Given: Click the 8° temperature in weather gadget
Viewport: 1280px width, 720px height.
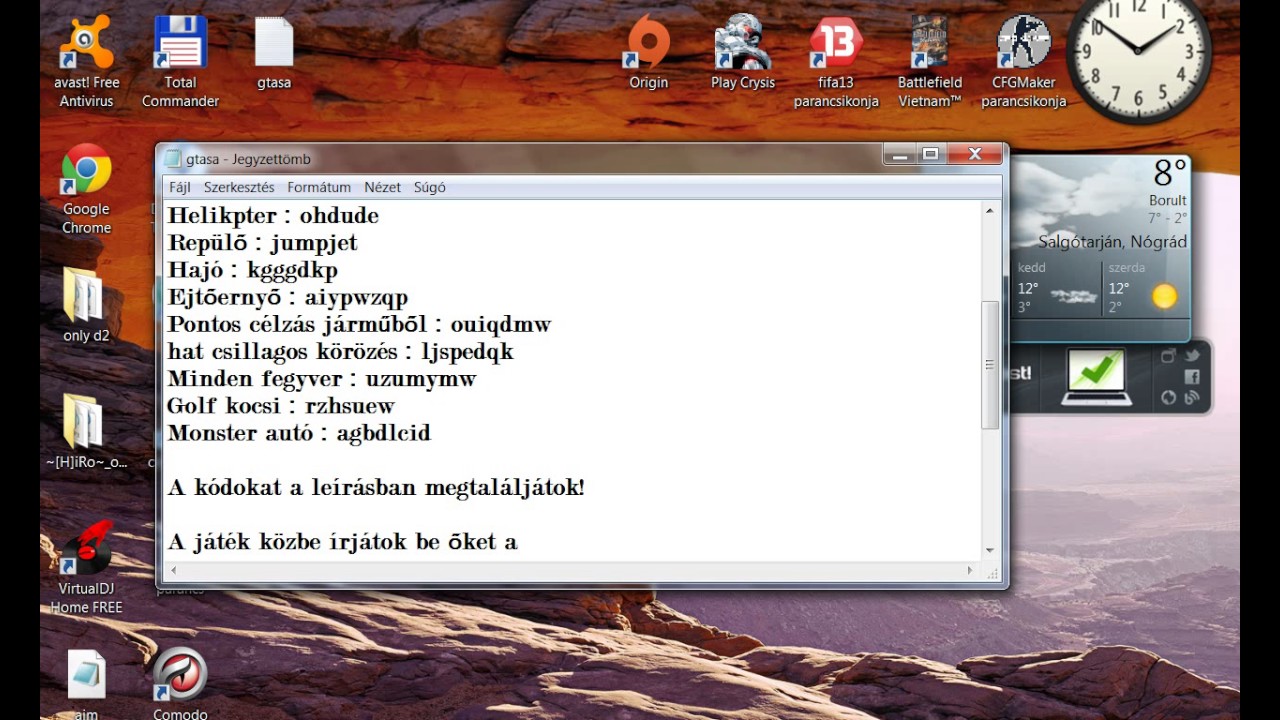Looking at the screenshot, I should pyautogui.click(x=1169, y=174).
